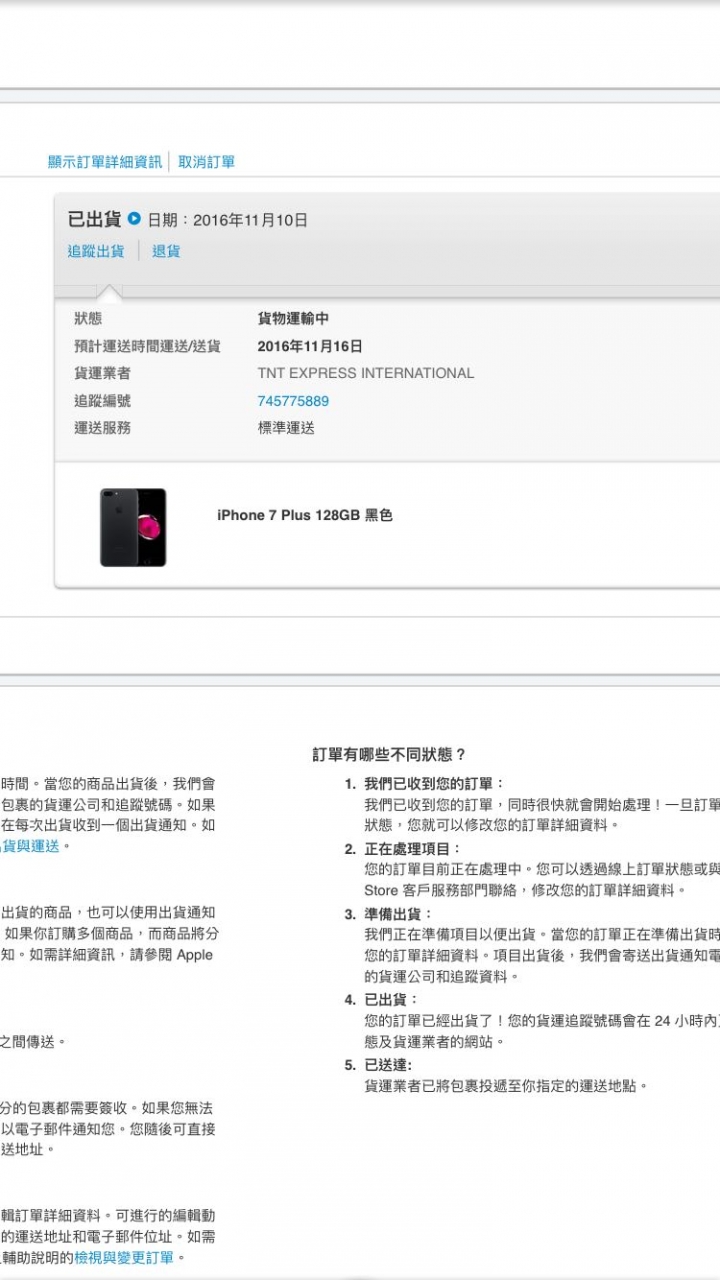
Task: Click the 我們已收到您的訂單： list heading
Action: 435,784
